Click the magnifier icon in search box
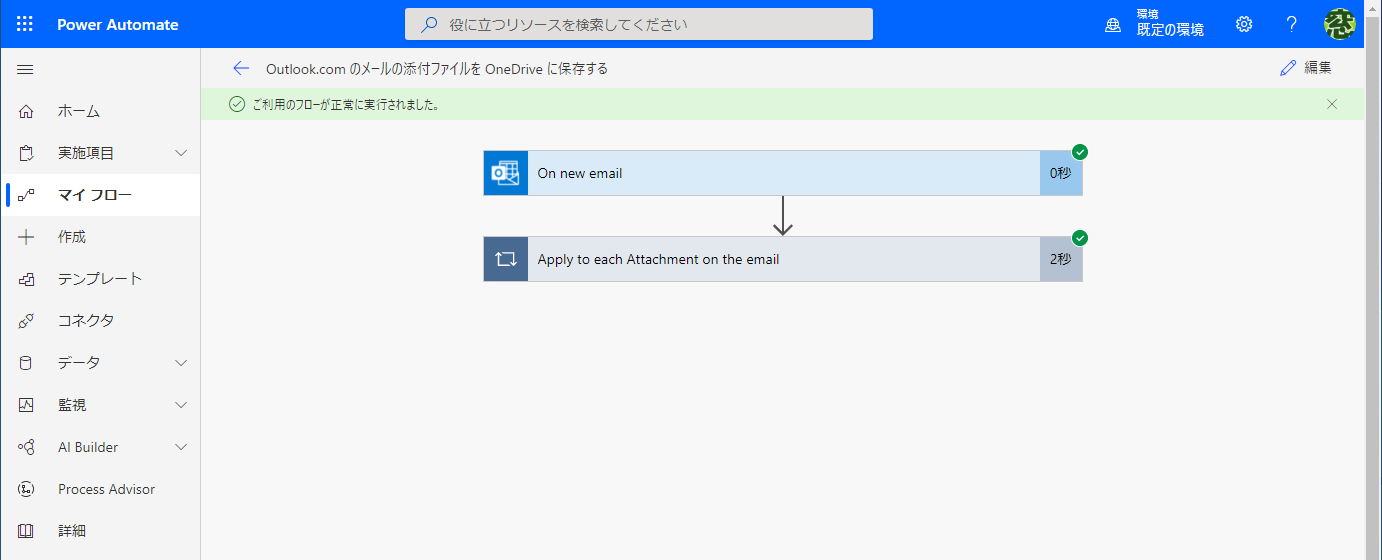 click(429, 24)
